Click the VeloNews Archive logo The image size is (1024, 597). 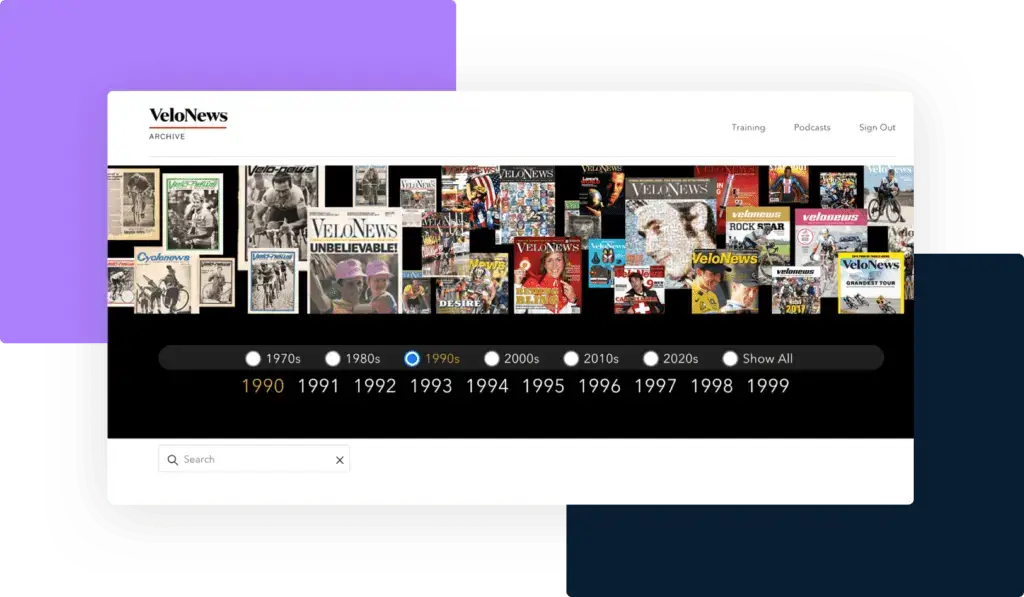188,123
